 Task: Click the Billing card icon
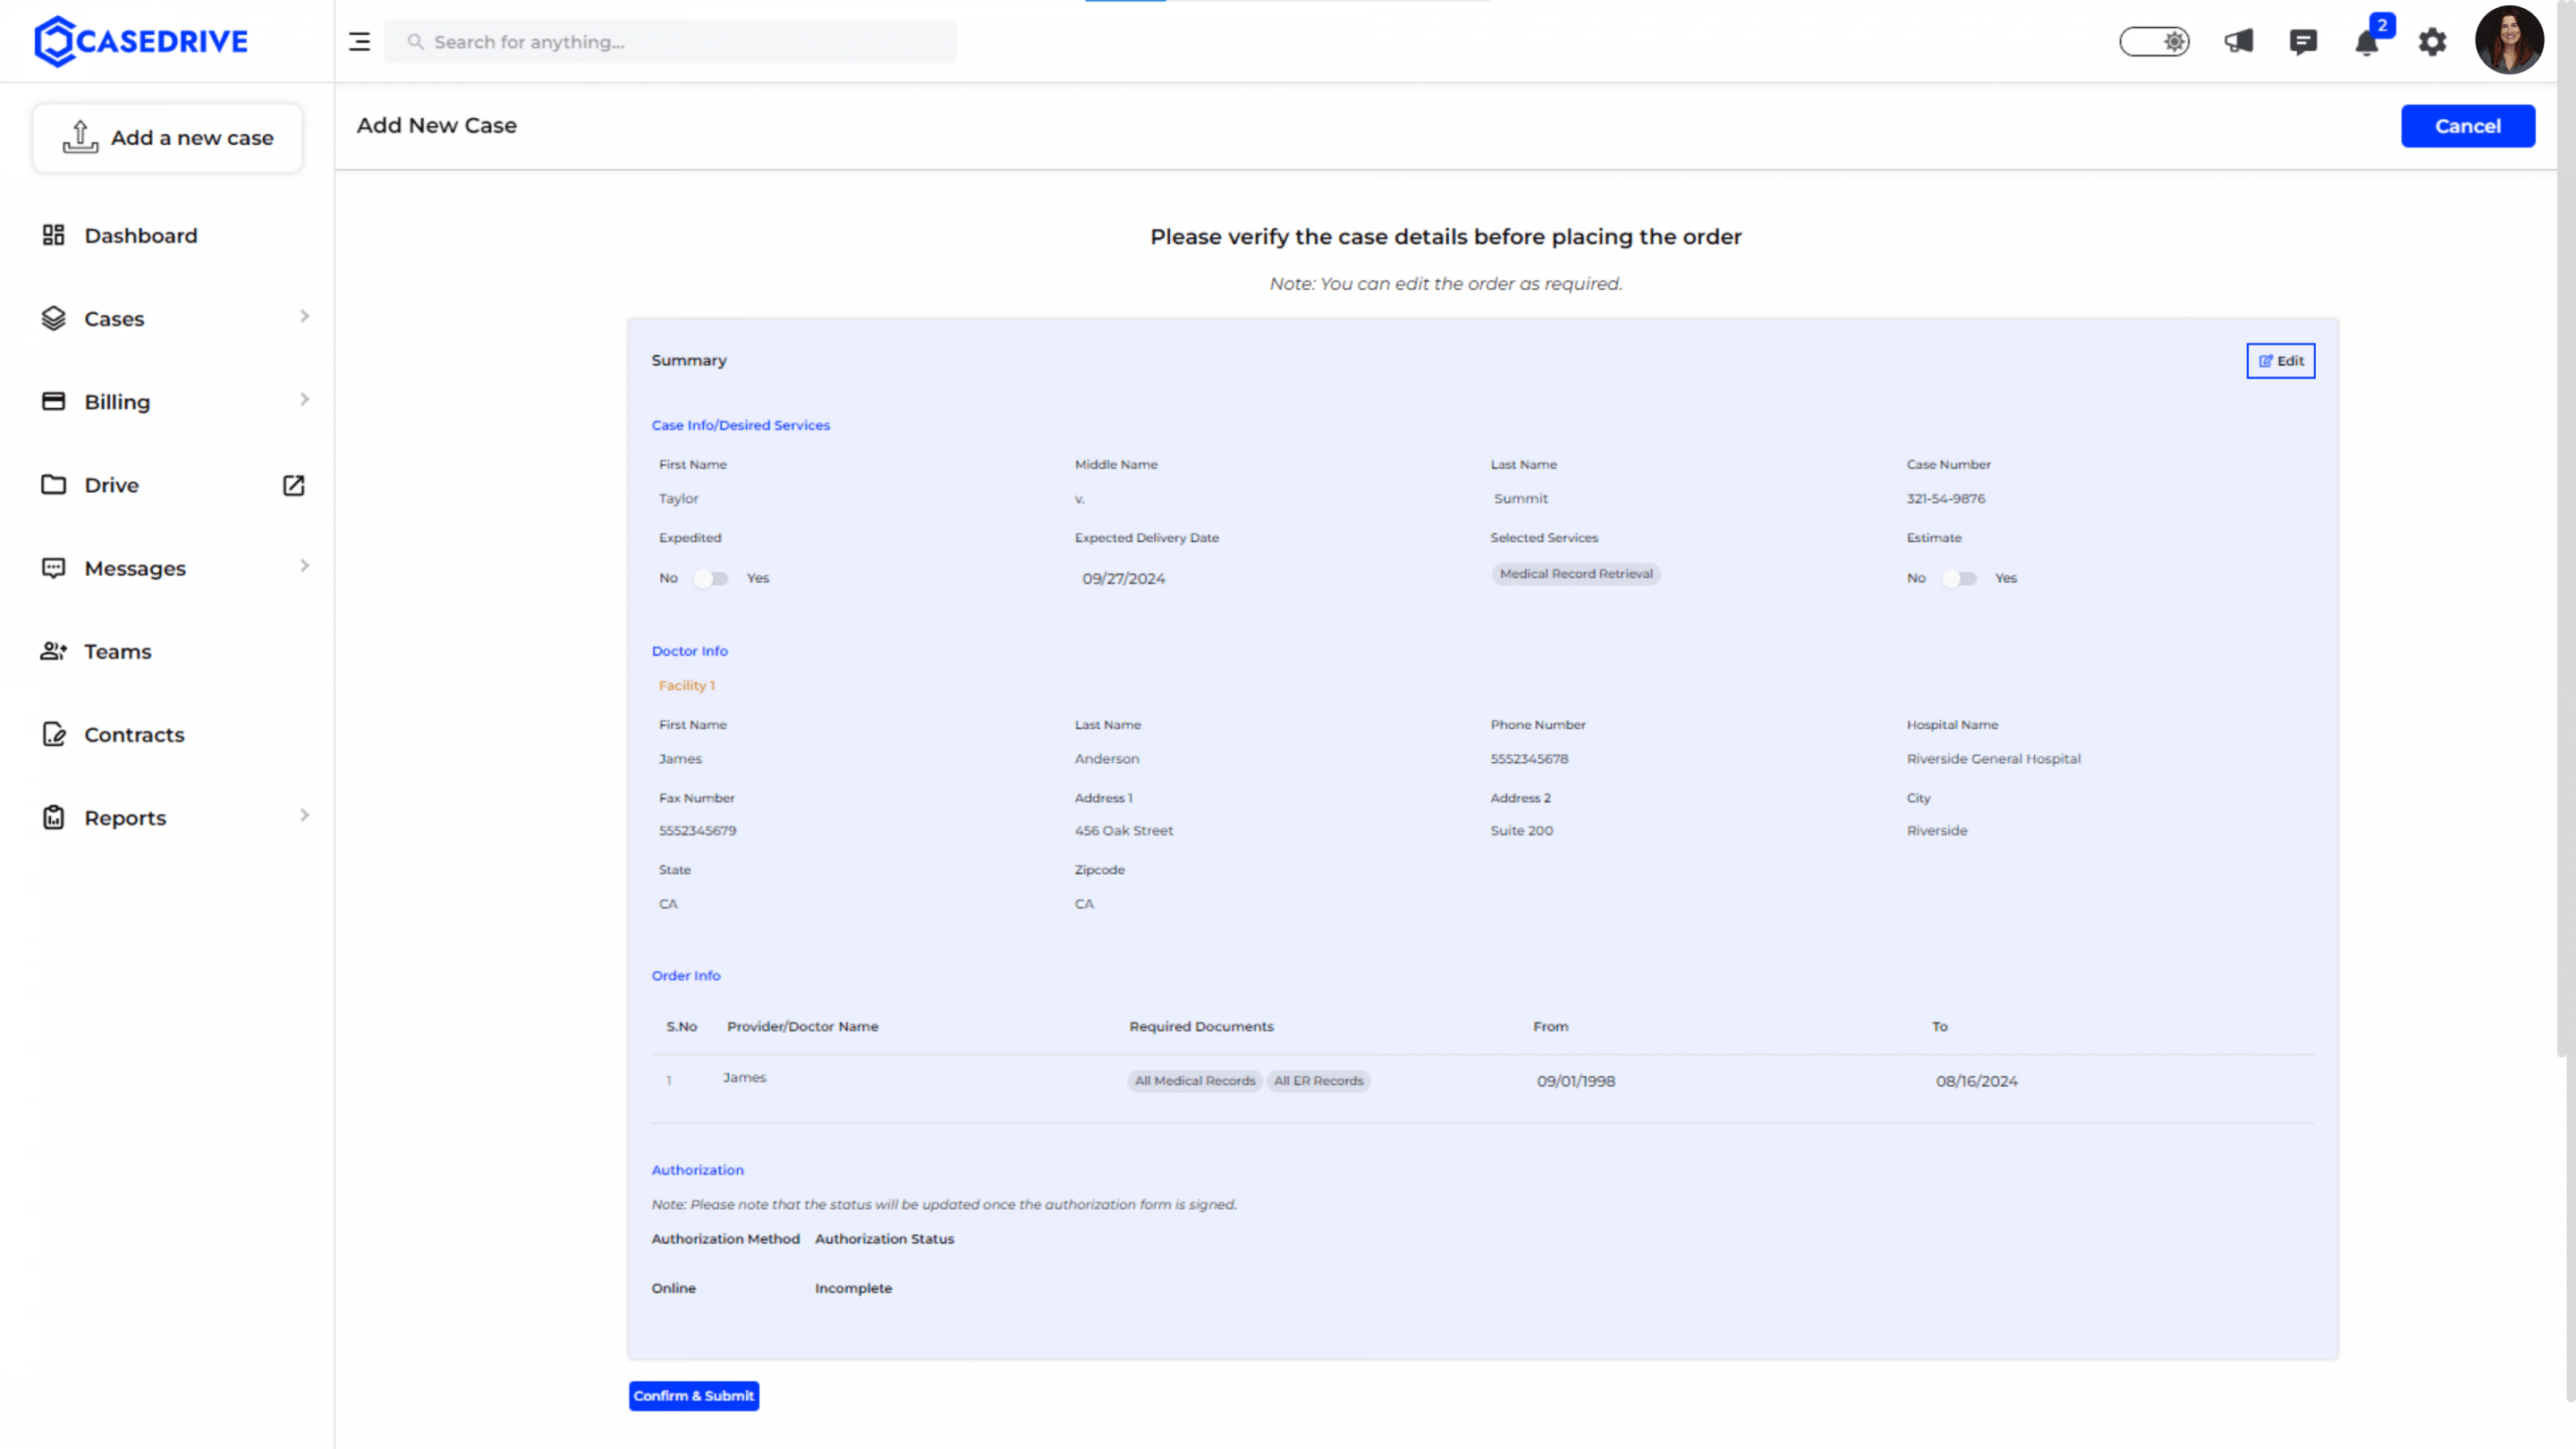point(53,401)
